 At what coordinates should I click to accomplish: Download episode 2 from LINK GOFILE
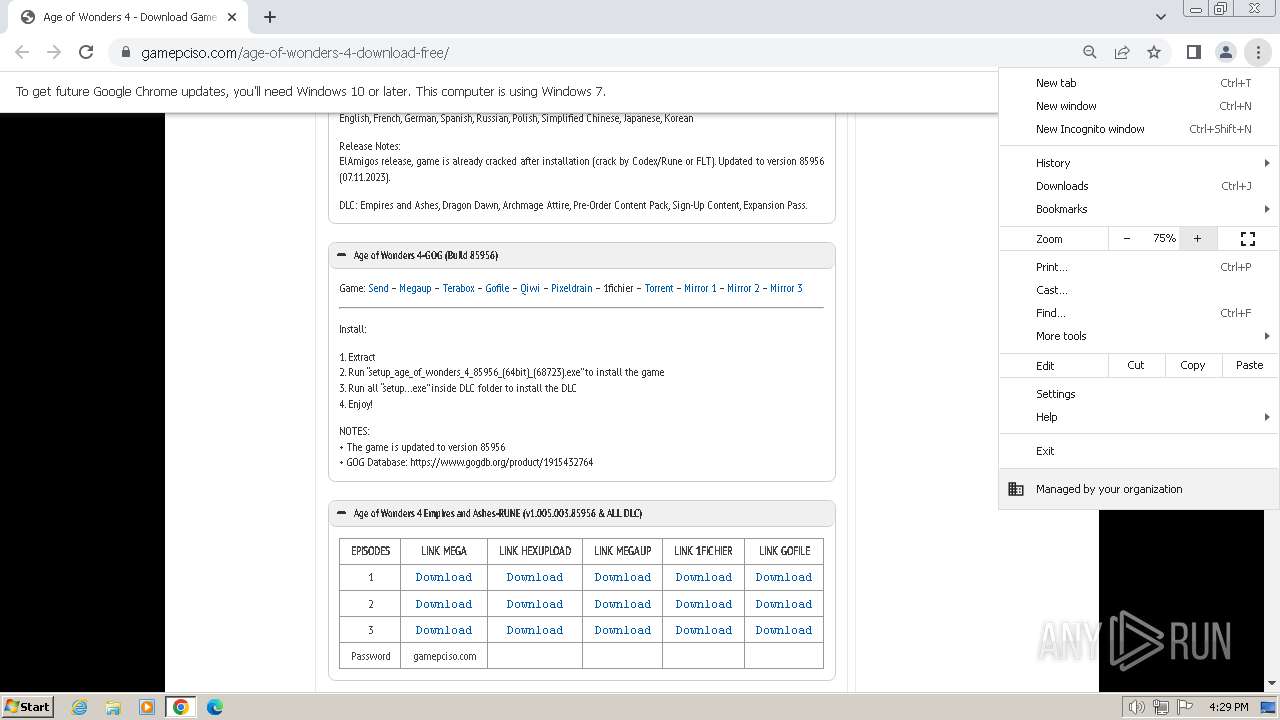[x=784, y=604]
